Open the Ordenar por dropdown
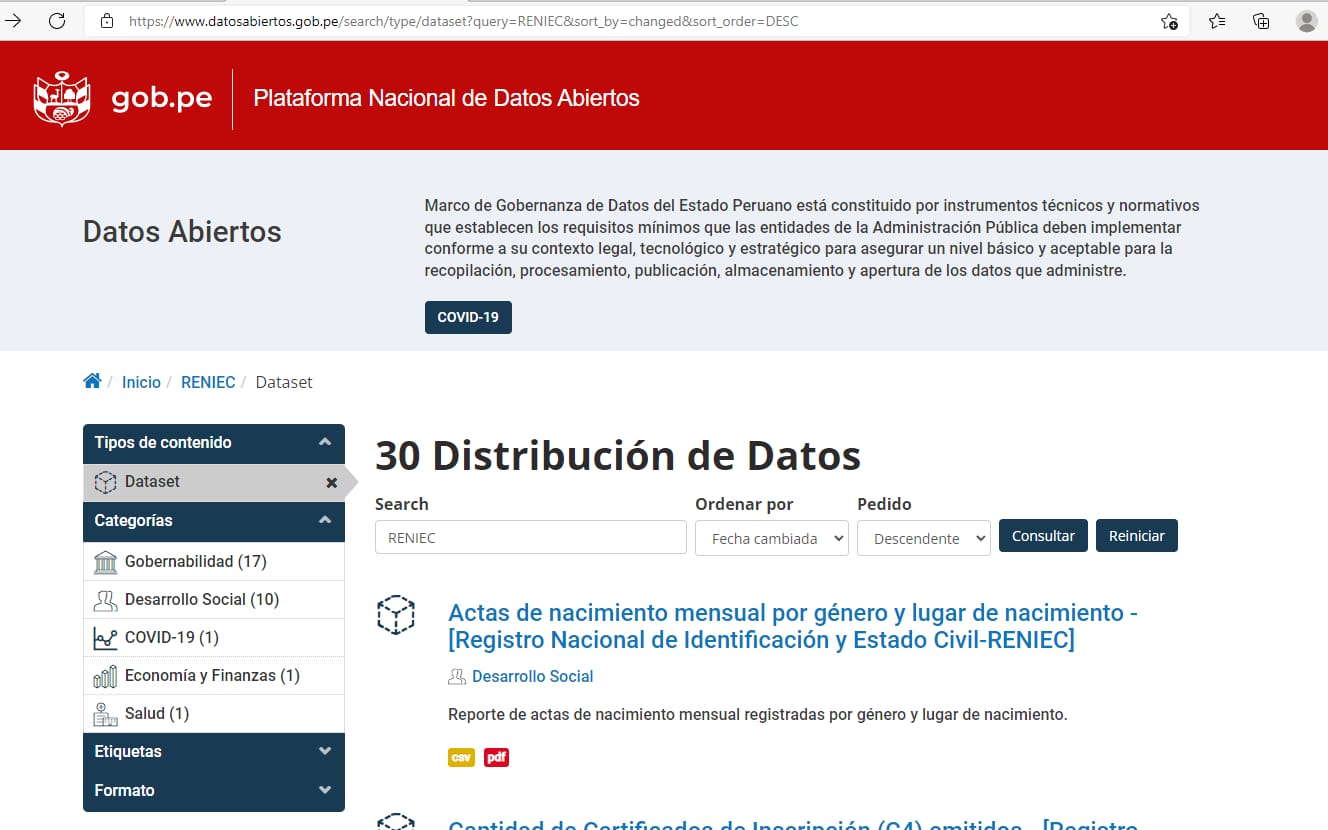1328x830 pixels. point(772,538)
